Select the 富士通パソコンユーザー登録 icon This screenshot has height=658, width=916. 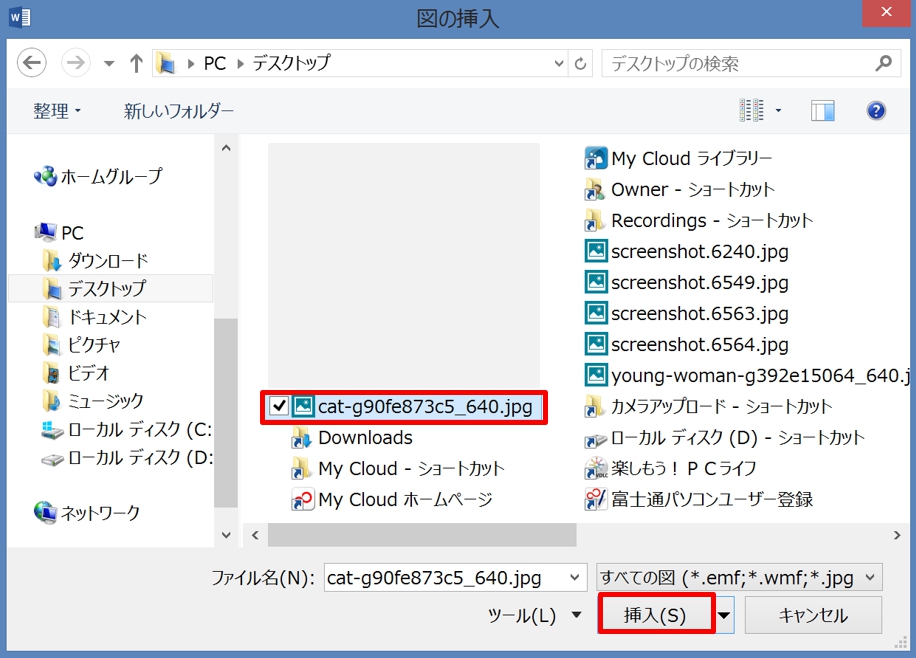pyautogui.click(x=596, y=500)
